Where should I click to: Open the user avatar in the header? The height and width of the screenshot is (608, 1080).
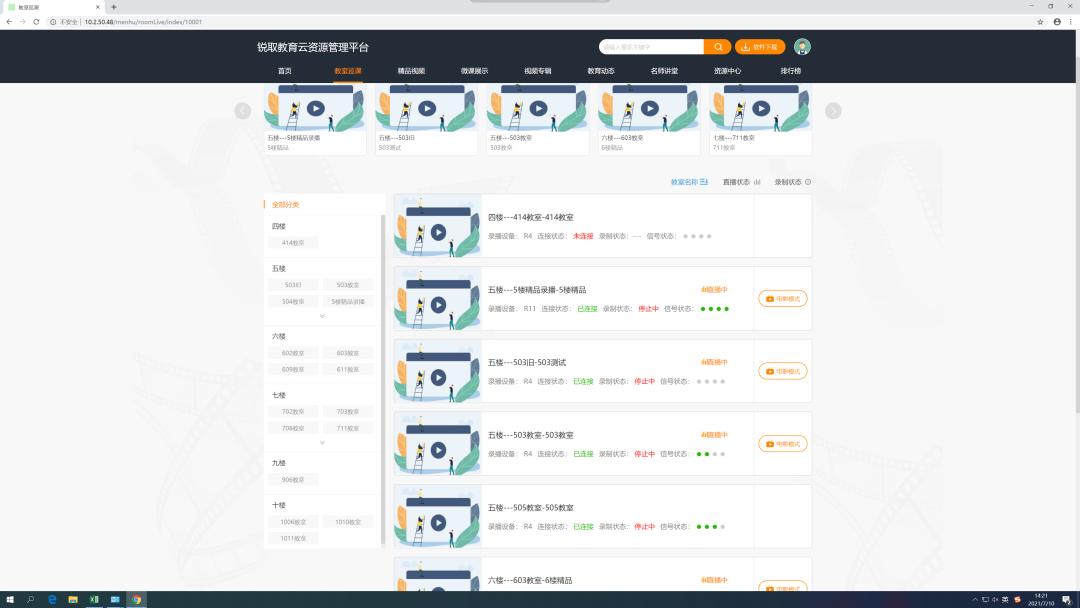click(802, 47)
